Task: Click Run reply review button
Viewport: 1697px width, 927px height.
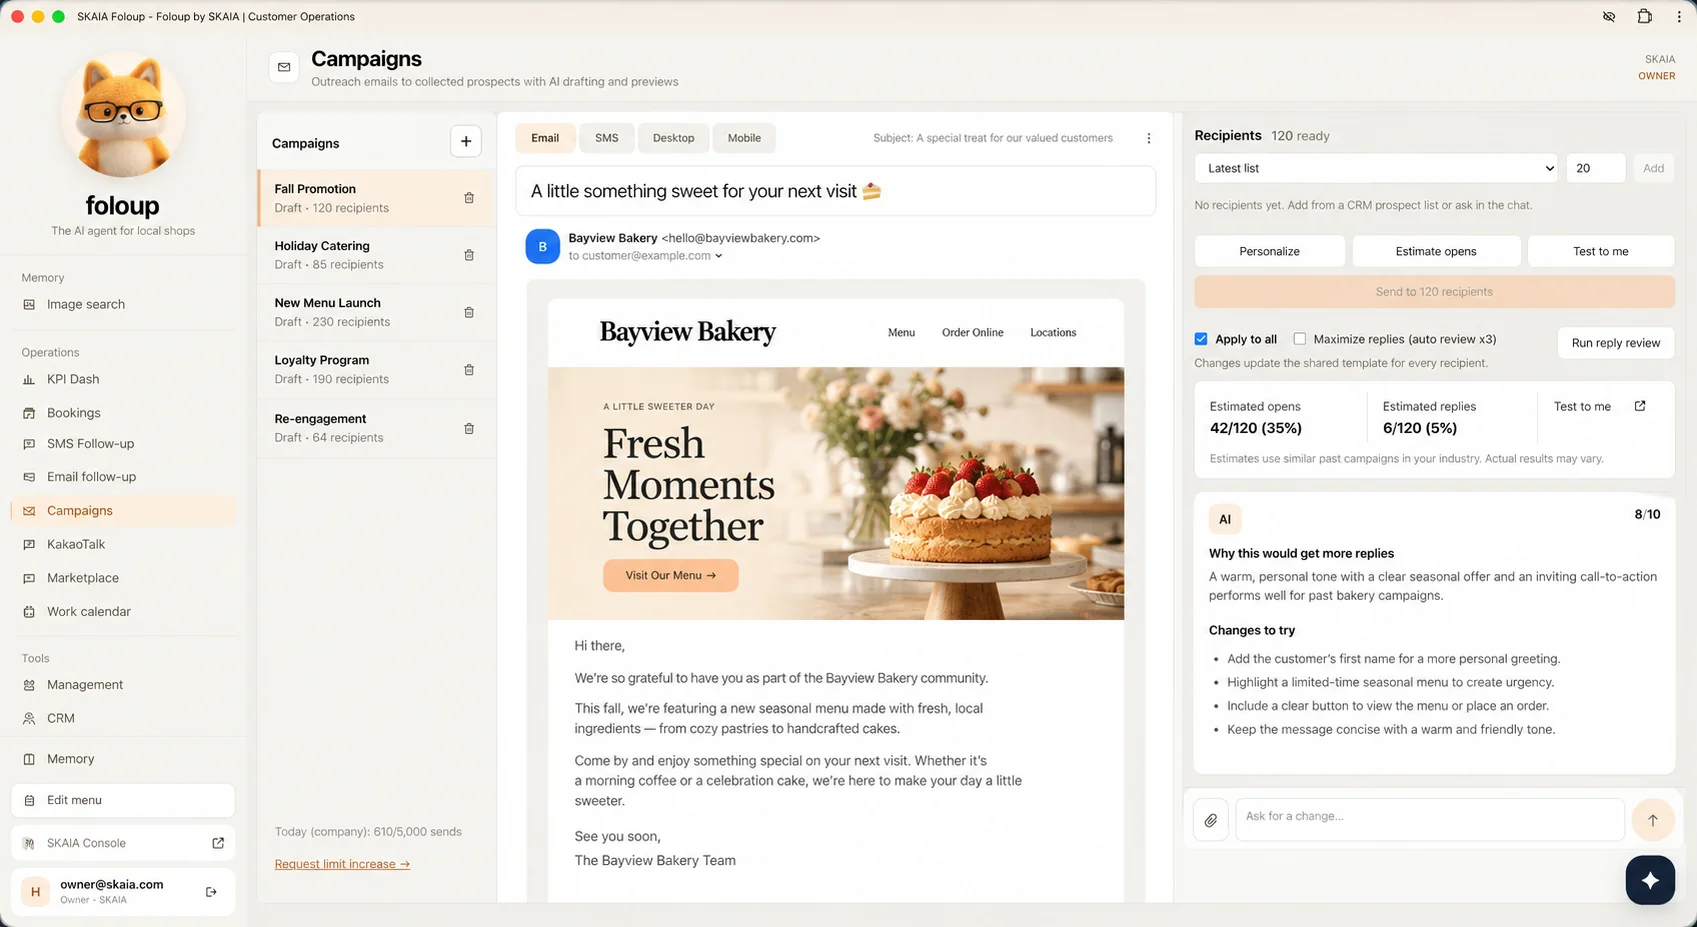Action: [x=1615, y=343]
